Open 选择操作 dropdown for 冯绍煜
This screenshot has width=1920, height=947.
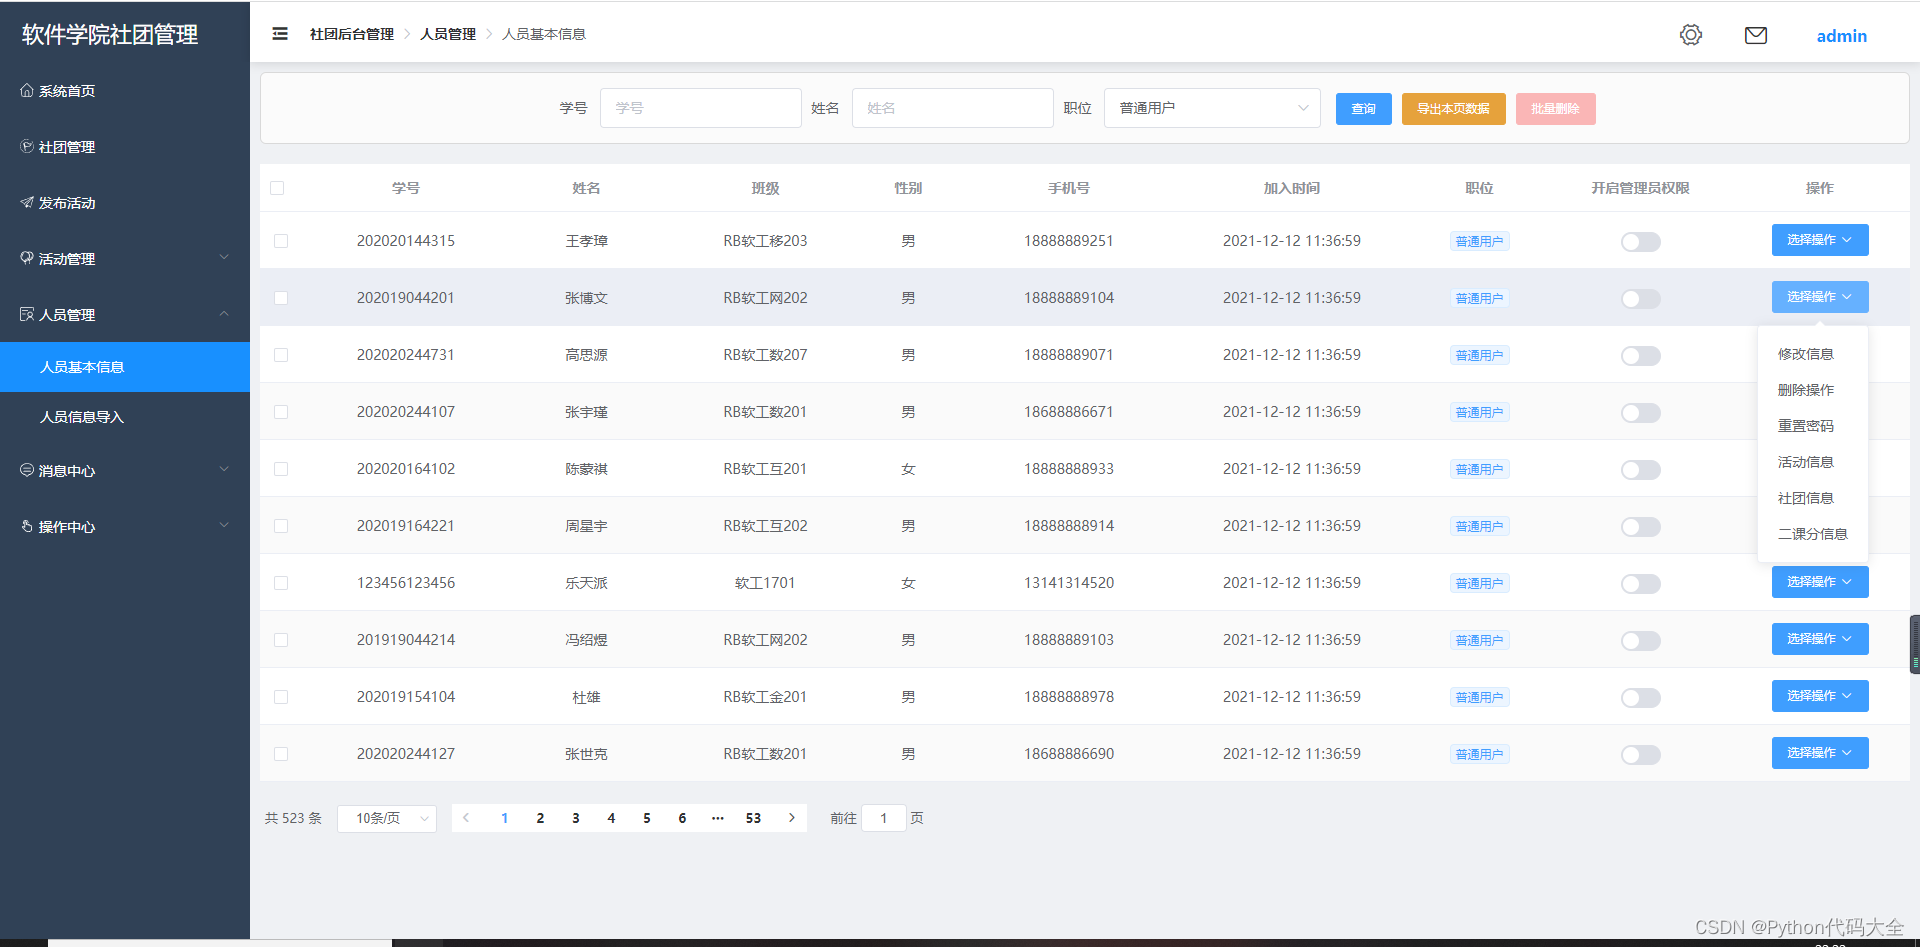(1820, 639)
